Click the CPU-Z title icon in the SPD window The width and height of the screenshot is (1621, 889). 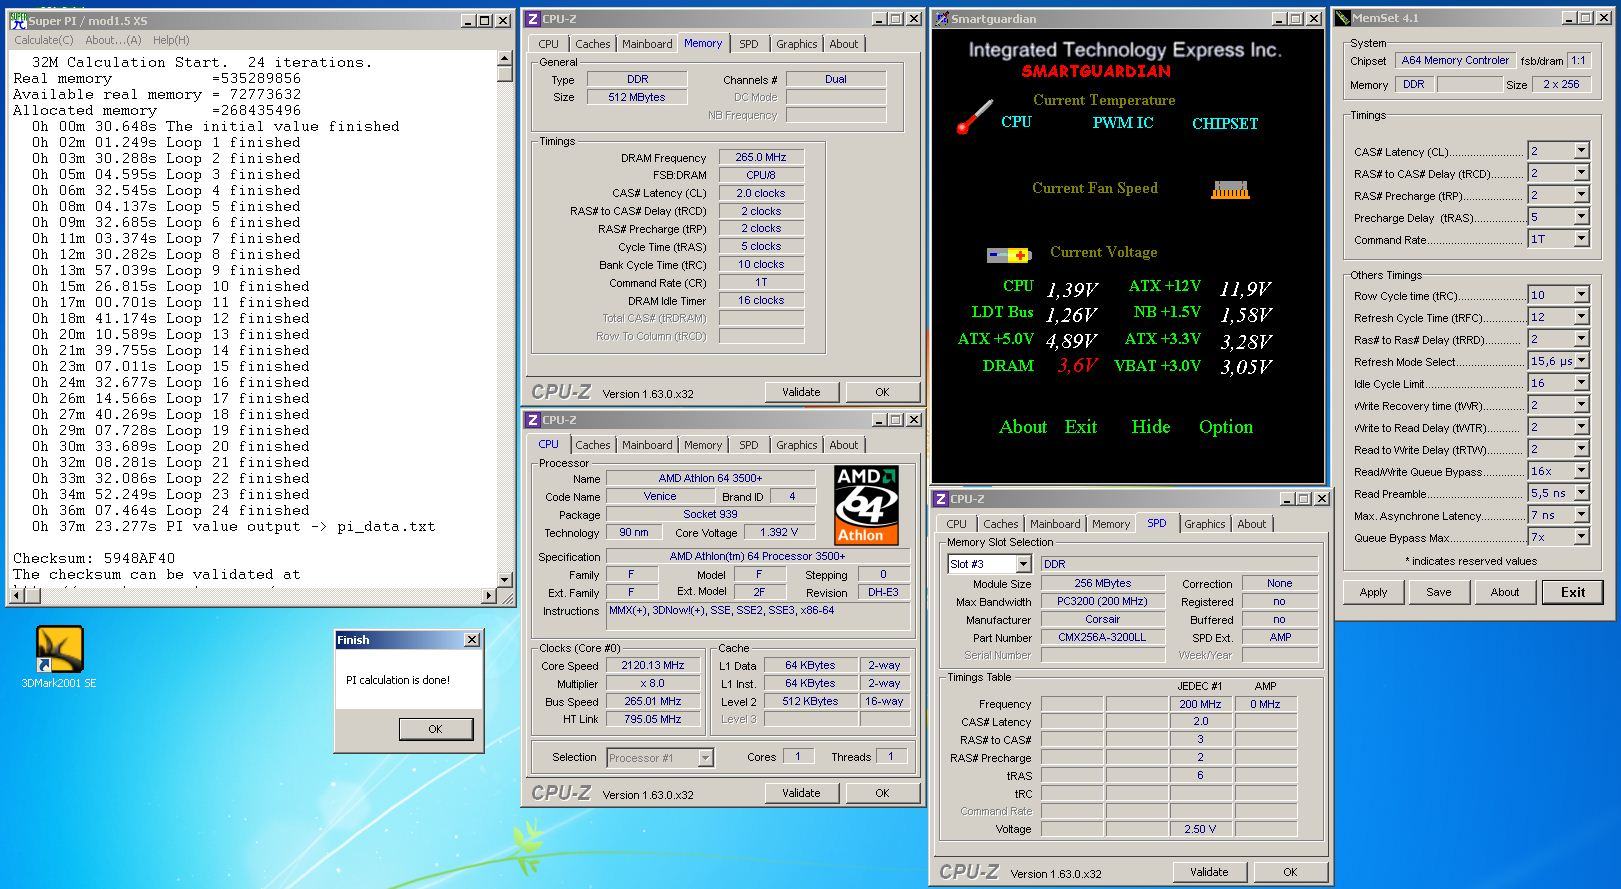[x=941, y=498]
